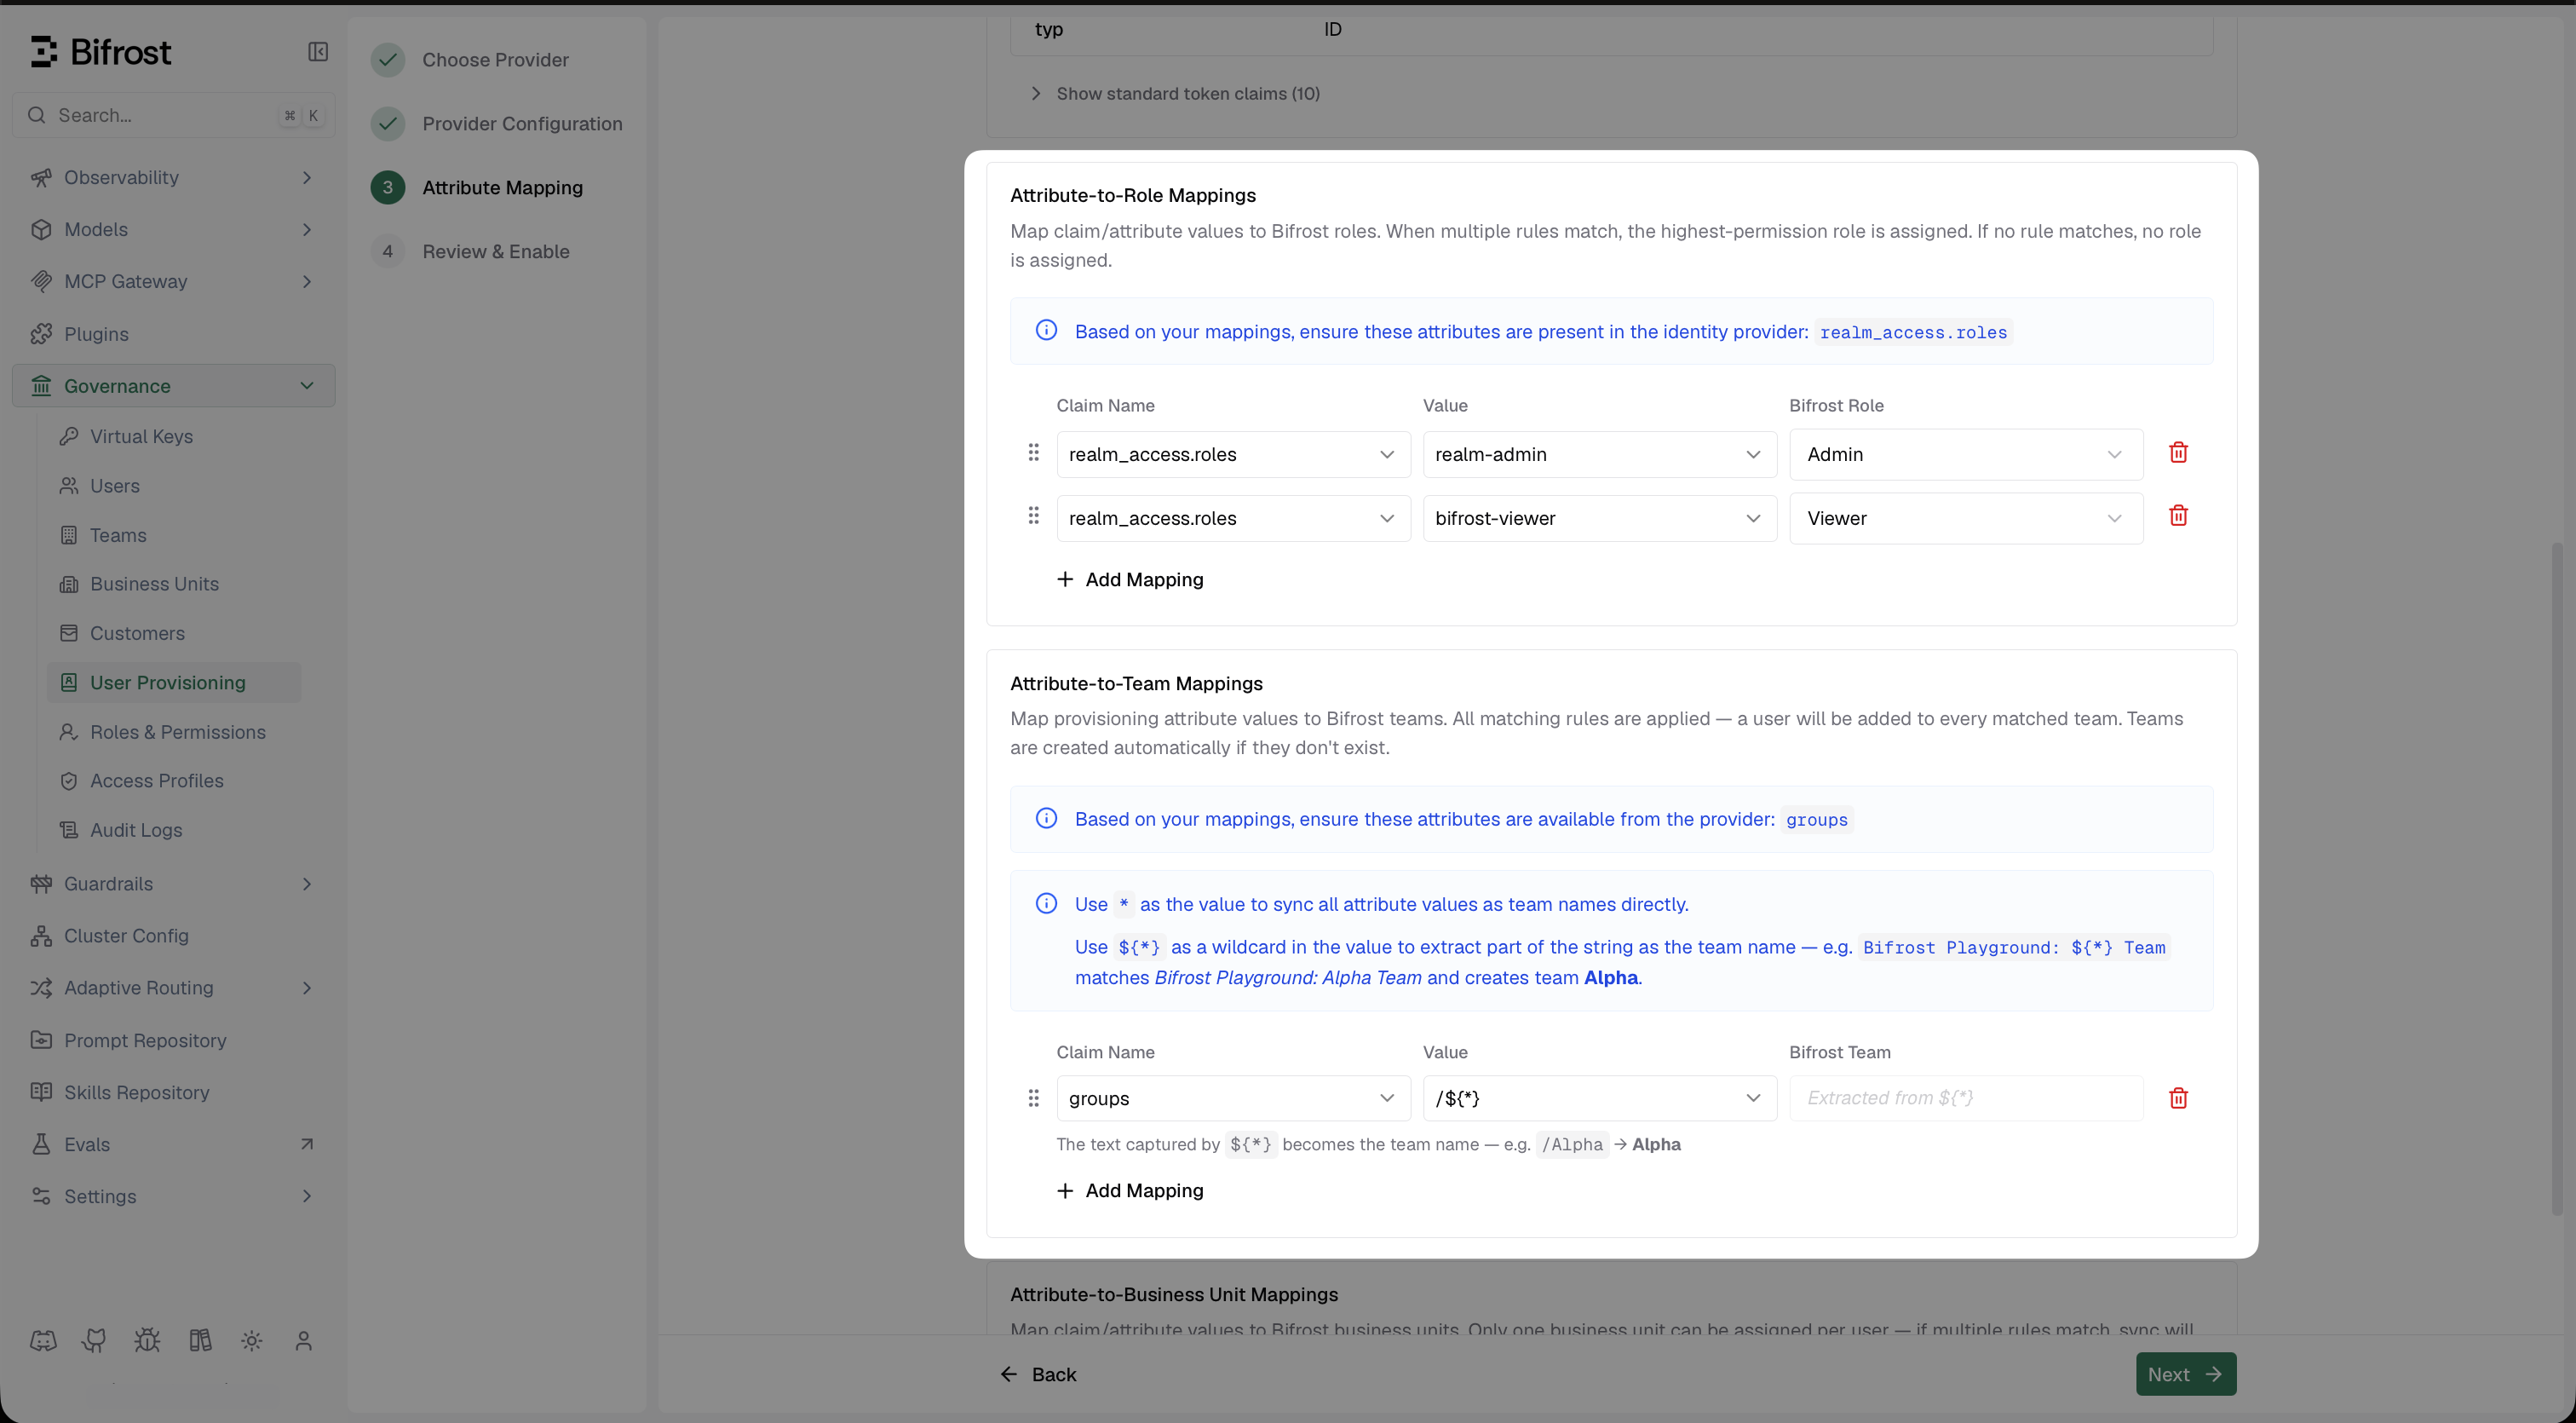
Task: Collapse the Governance section chevron
Action: click(307, 386)
